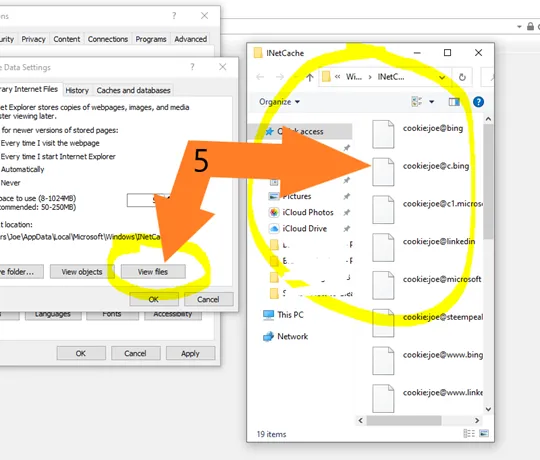Image resolution: width=540 pixels, height=460 pixels.
Task: Expand the address bar history dropdown
Action: coord(442,77)
